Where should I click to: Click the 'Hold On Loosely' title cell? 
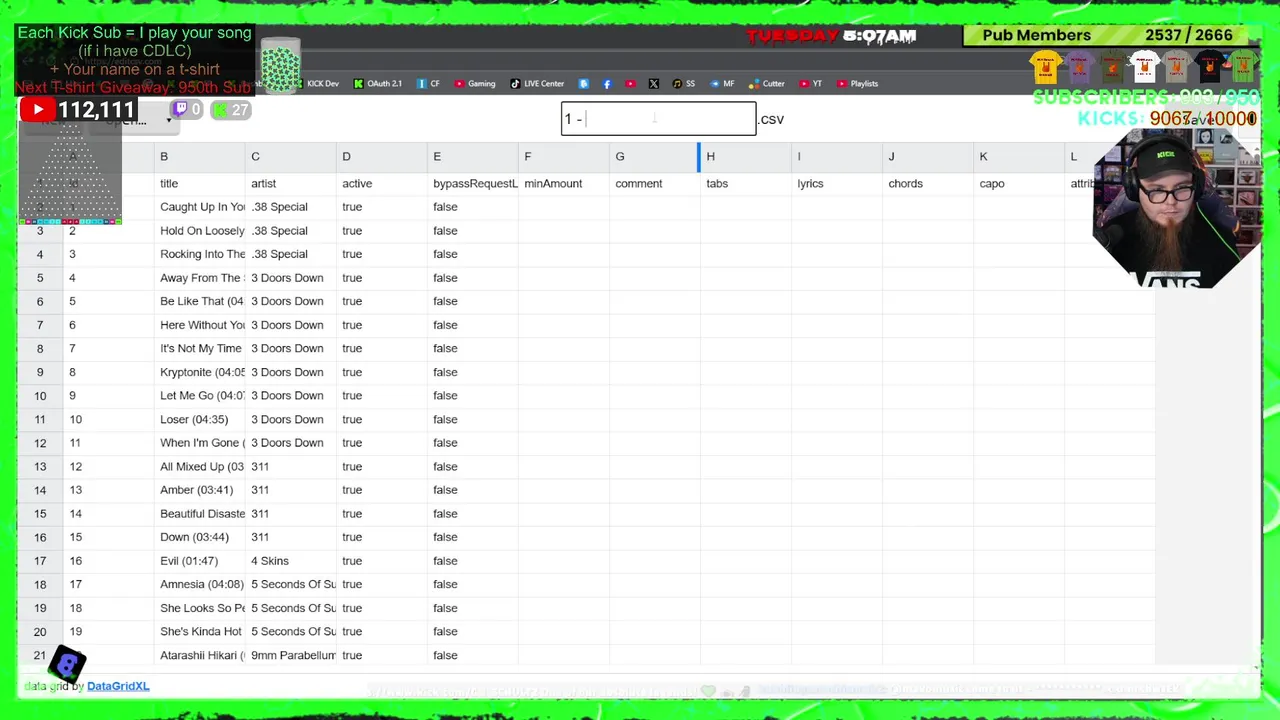pyautogui.click(x=200, y=231)
